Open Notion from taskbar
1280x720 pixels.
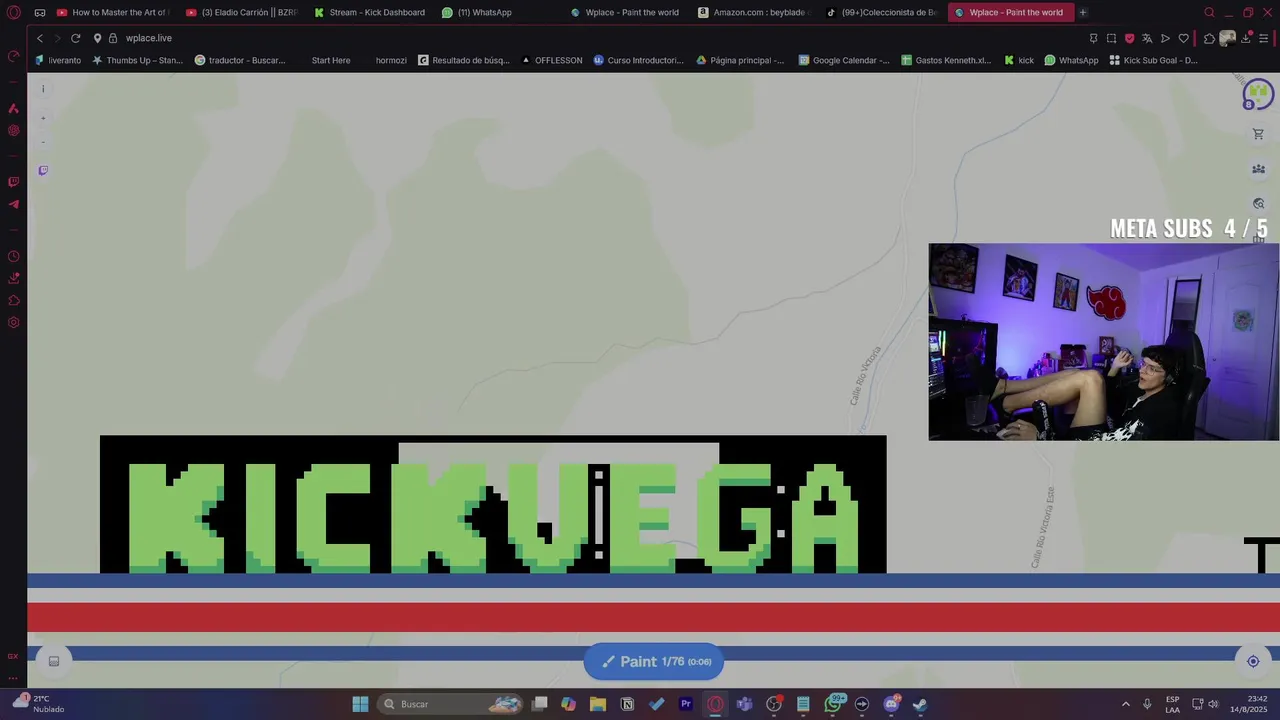[x=627, y=704]
